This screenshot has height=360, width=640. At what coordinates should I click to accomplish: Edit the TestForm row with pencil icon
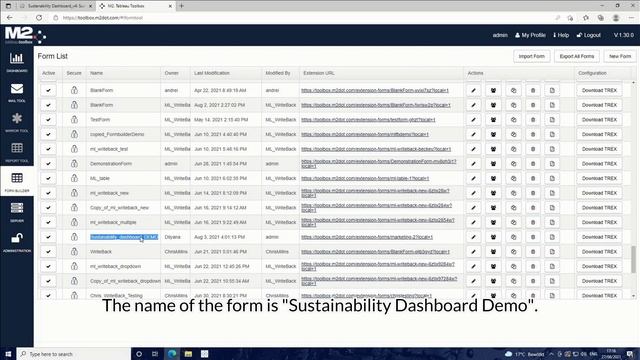pos(473,120)
